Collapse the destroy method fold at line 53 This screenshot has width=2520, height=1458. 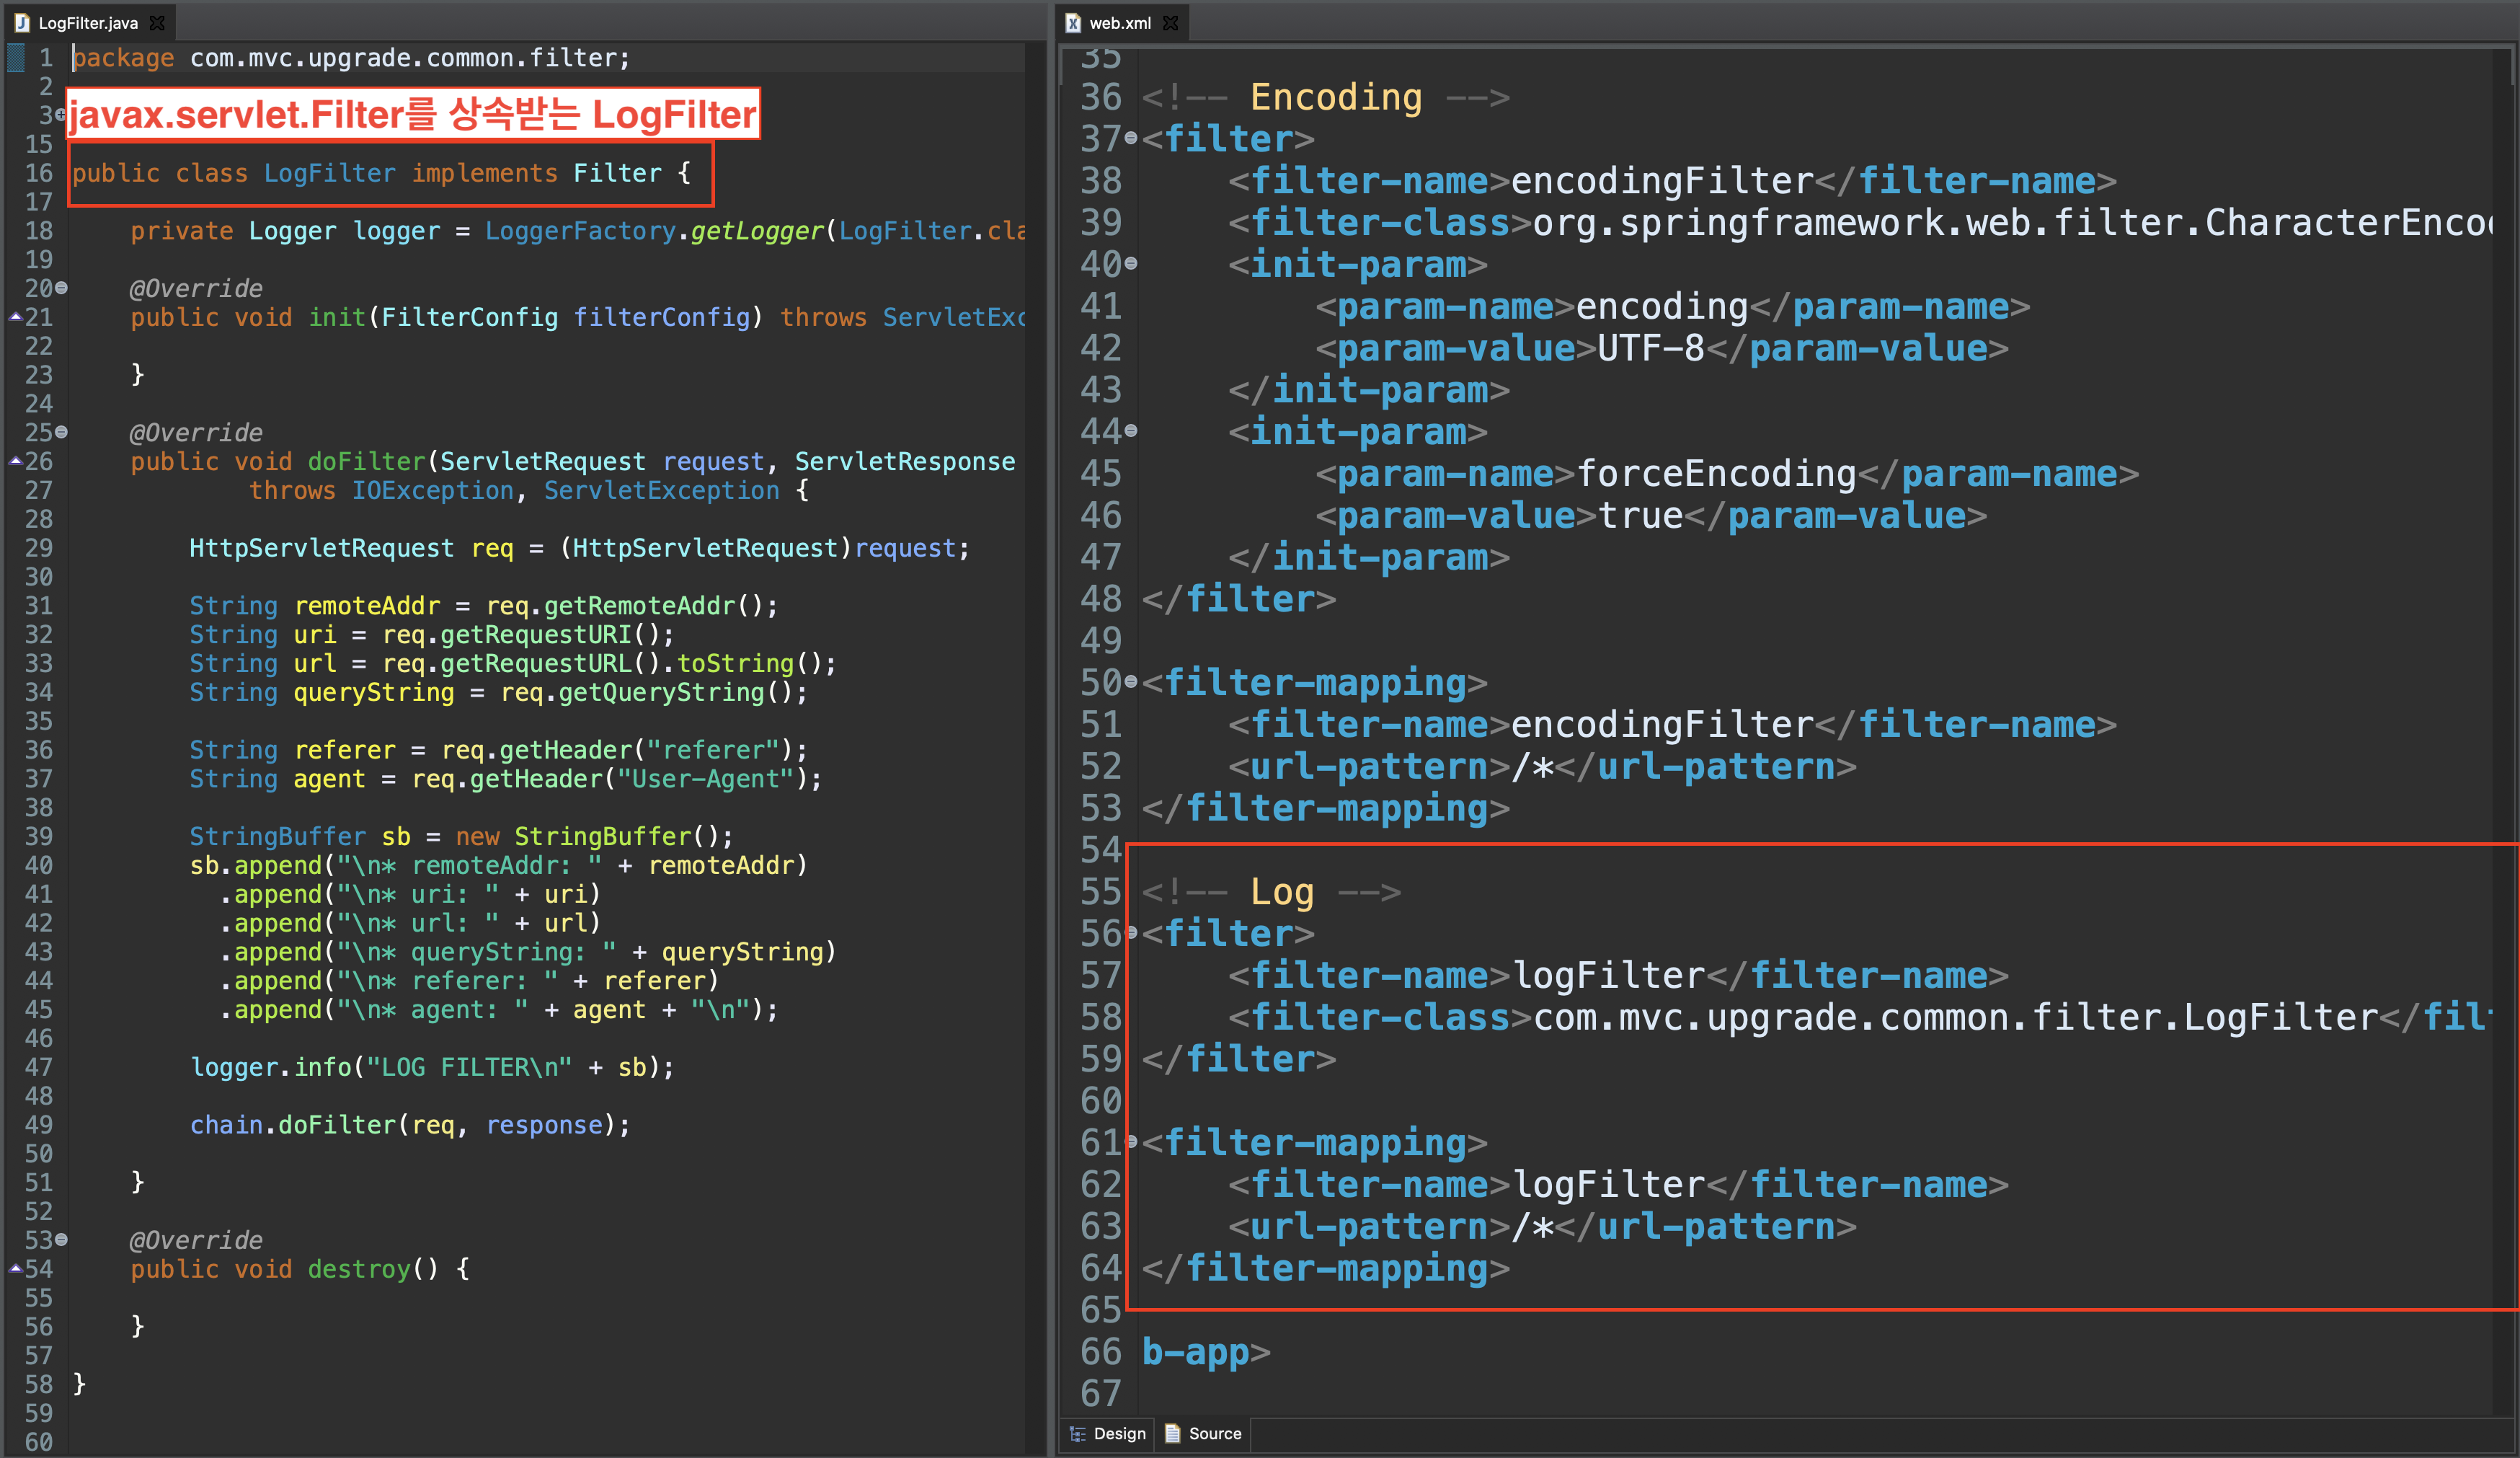click(62, 1239)
